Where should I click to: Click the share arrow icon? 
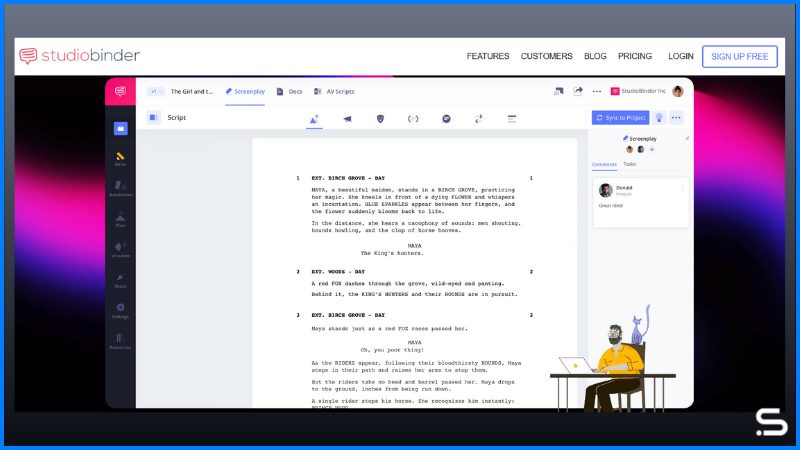coord(578,91)
